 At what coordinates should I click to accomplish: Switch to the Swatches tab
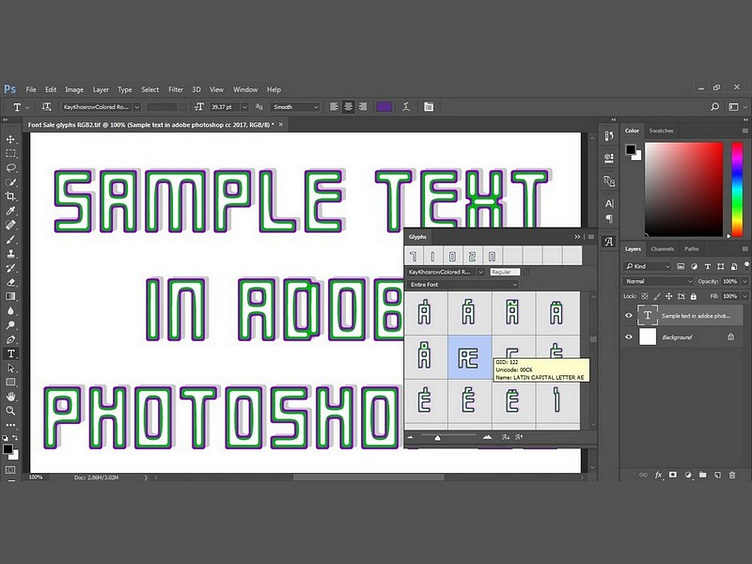[661, 130]
